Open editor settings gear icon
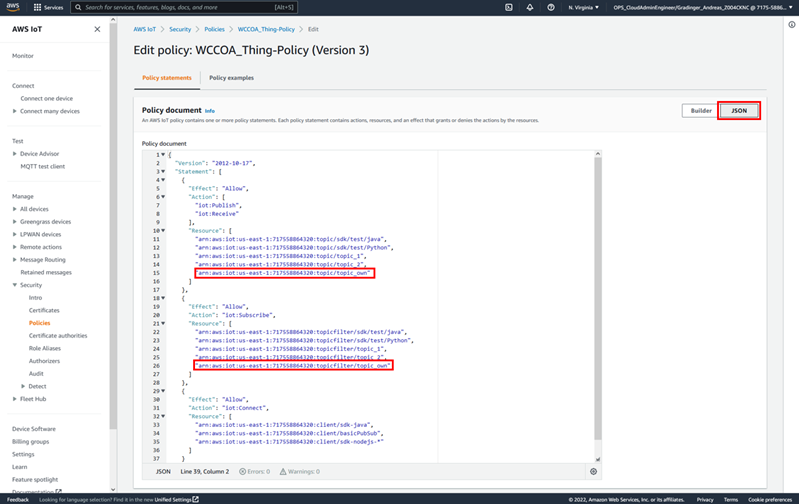 [x=594, y=471]
